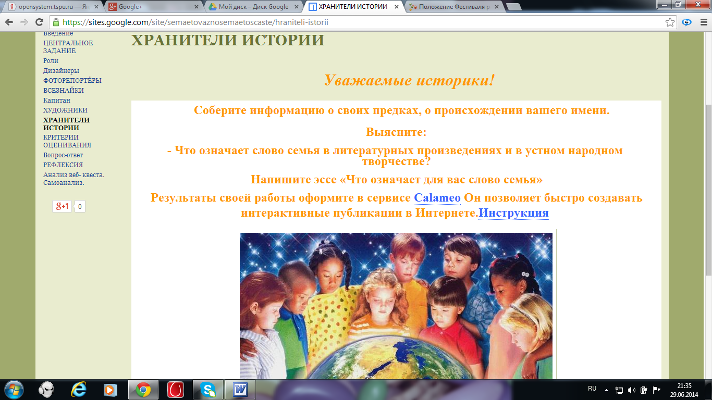Open the ЦЕНТРАЛЬНОЕ ЗАДАНИЕ sidebar link
The width and height of the screenshot is (712, 400).
coord(68,46)
